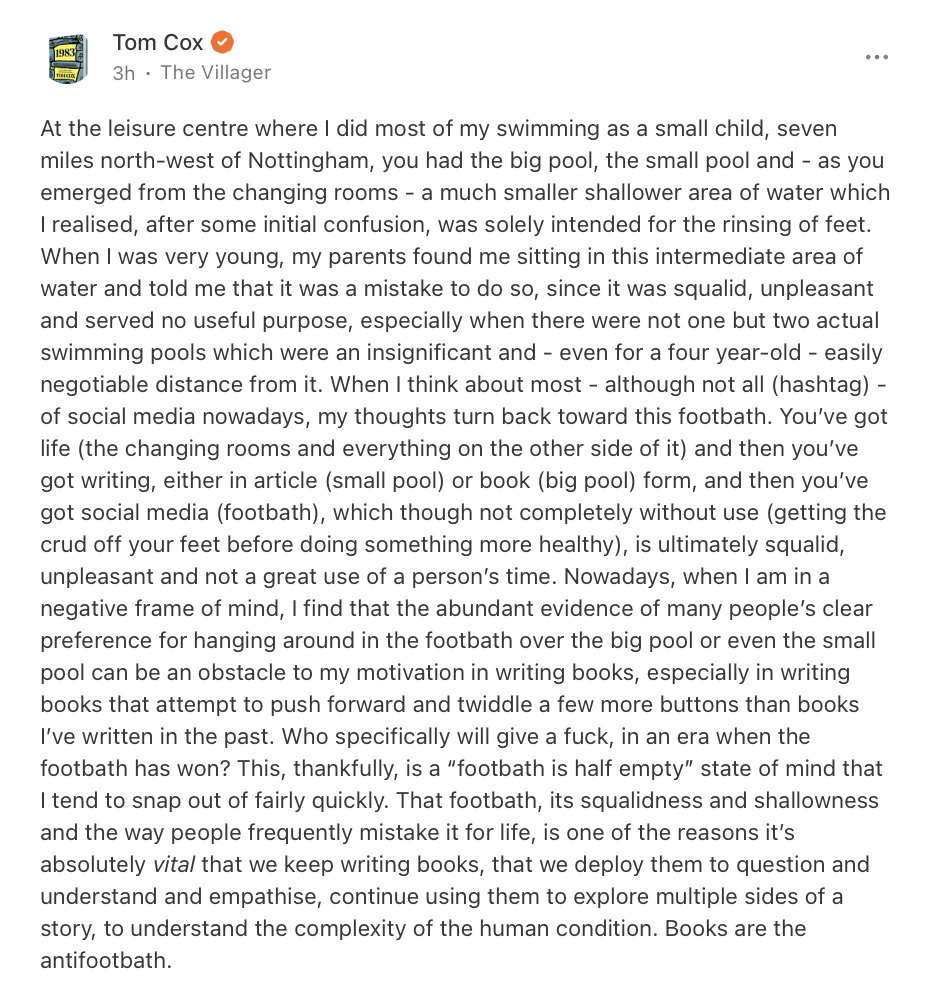This screenshot has height=988, width=926.
Task: Open the three-dot more options menu
Action: pyautogui.click(x=876, y=57)
